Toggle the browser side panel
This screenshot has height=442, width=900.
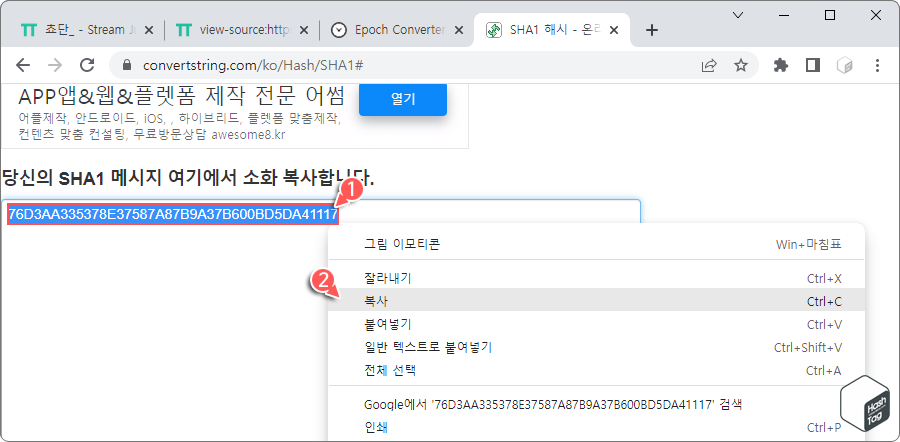(813, 65)
